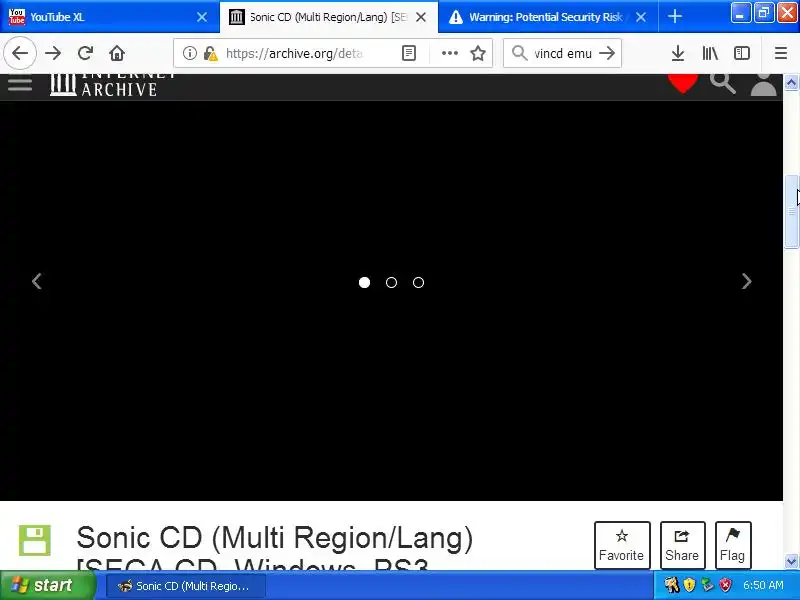Toggle Reader View for this page
This screenshot has height=600, width=800.
[x=409, y=53]
